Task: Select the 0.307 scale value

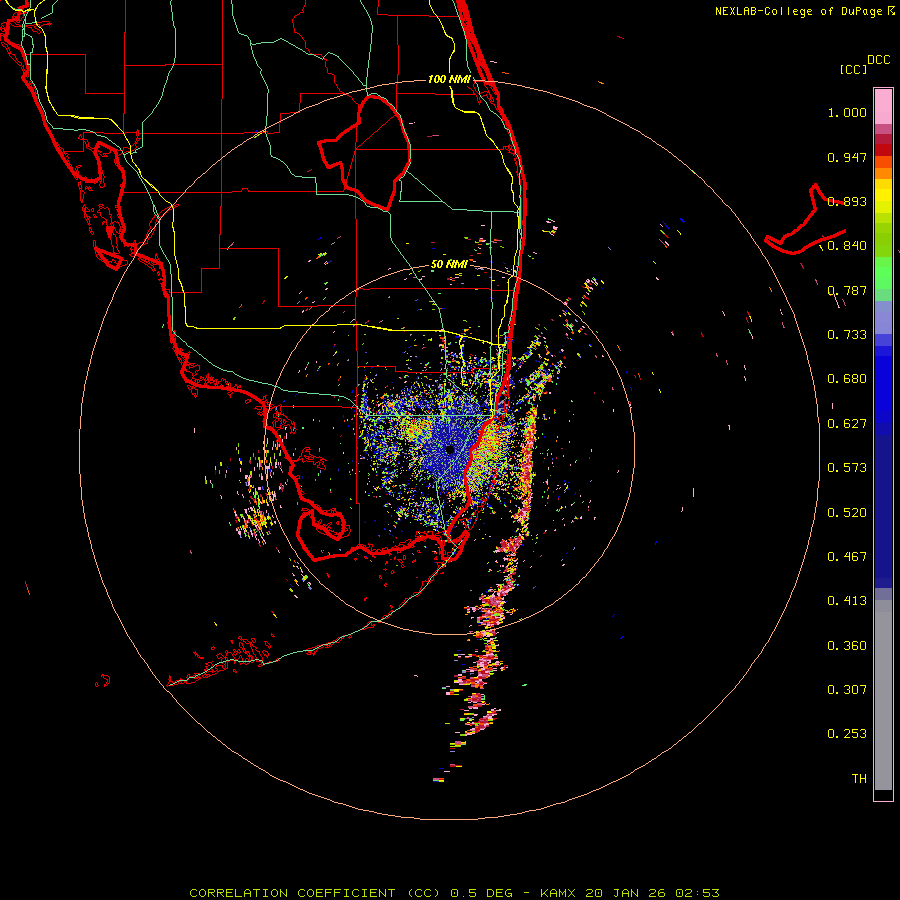Action: coord(847,690)
